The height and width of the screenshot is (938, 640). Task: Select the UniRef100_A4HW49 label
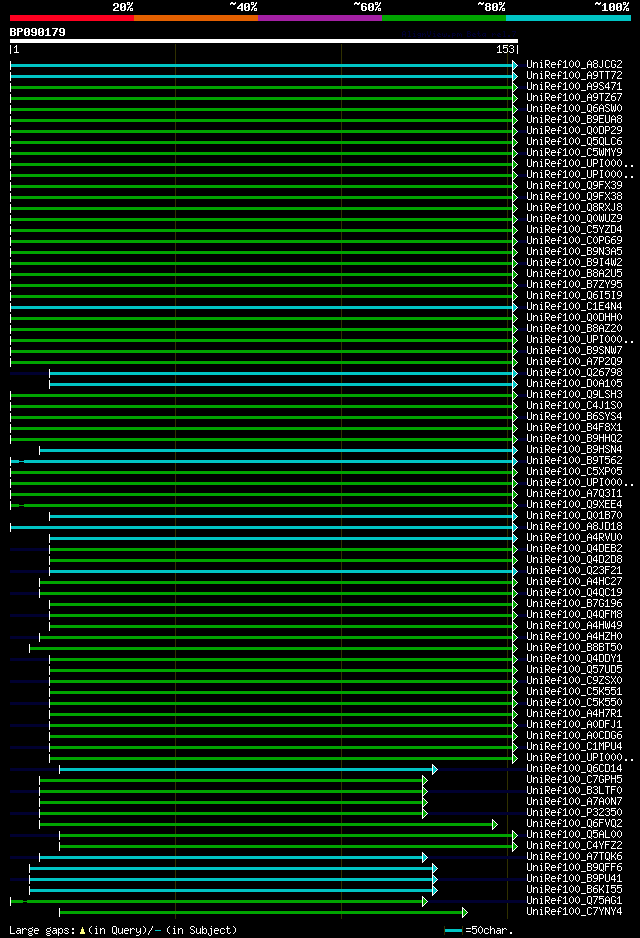(574, 626)
